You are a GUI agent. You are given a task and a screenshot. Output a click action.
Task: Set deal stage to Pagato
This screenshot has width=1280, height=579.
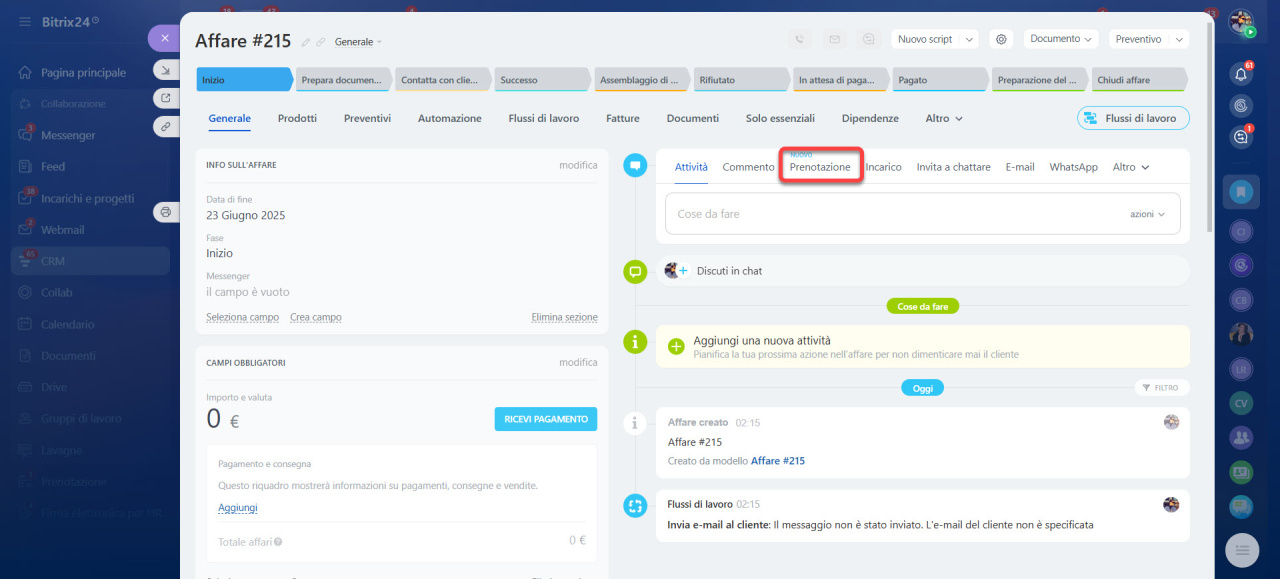[x=936, y=80]
